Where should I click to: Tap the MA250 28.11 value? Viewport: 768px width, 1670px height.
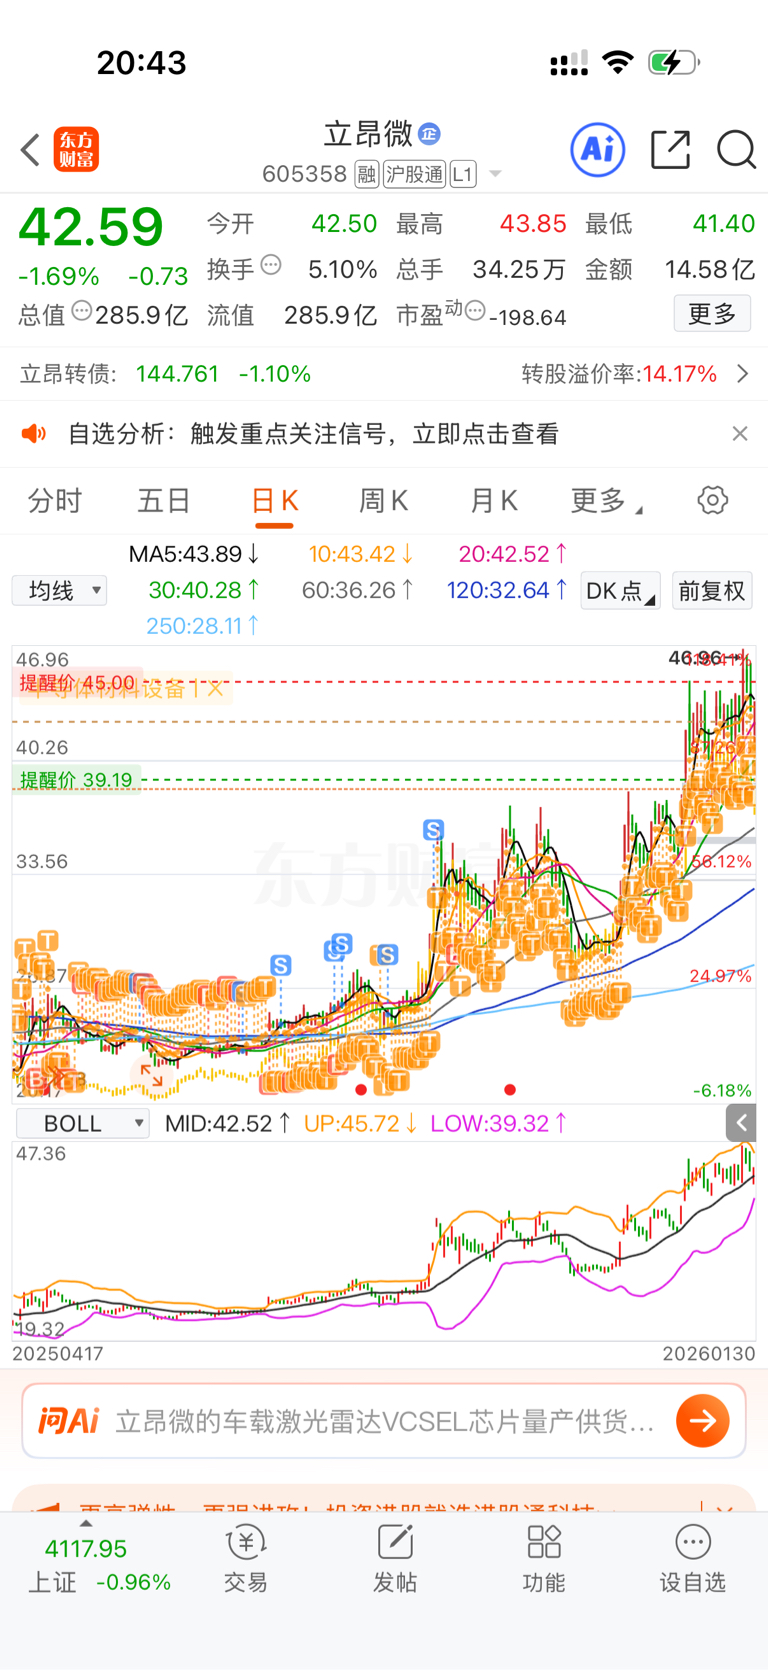(x=203, y=626)
